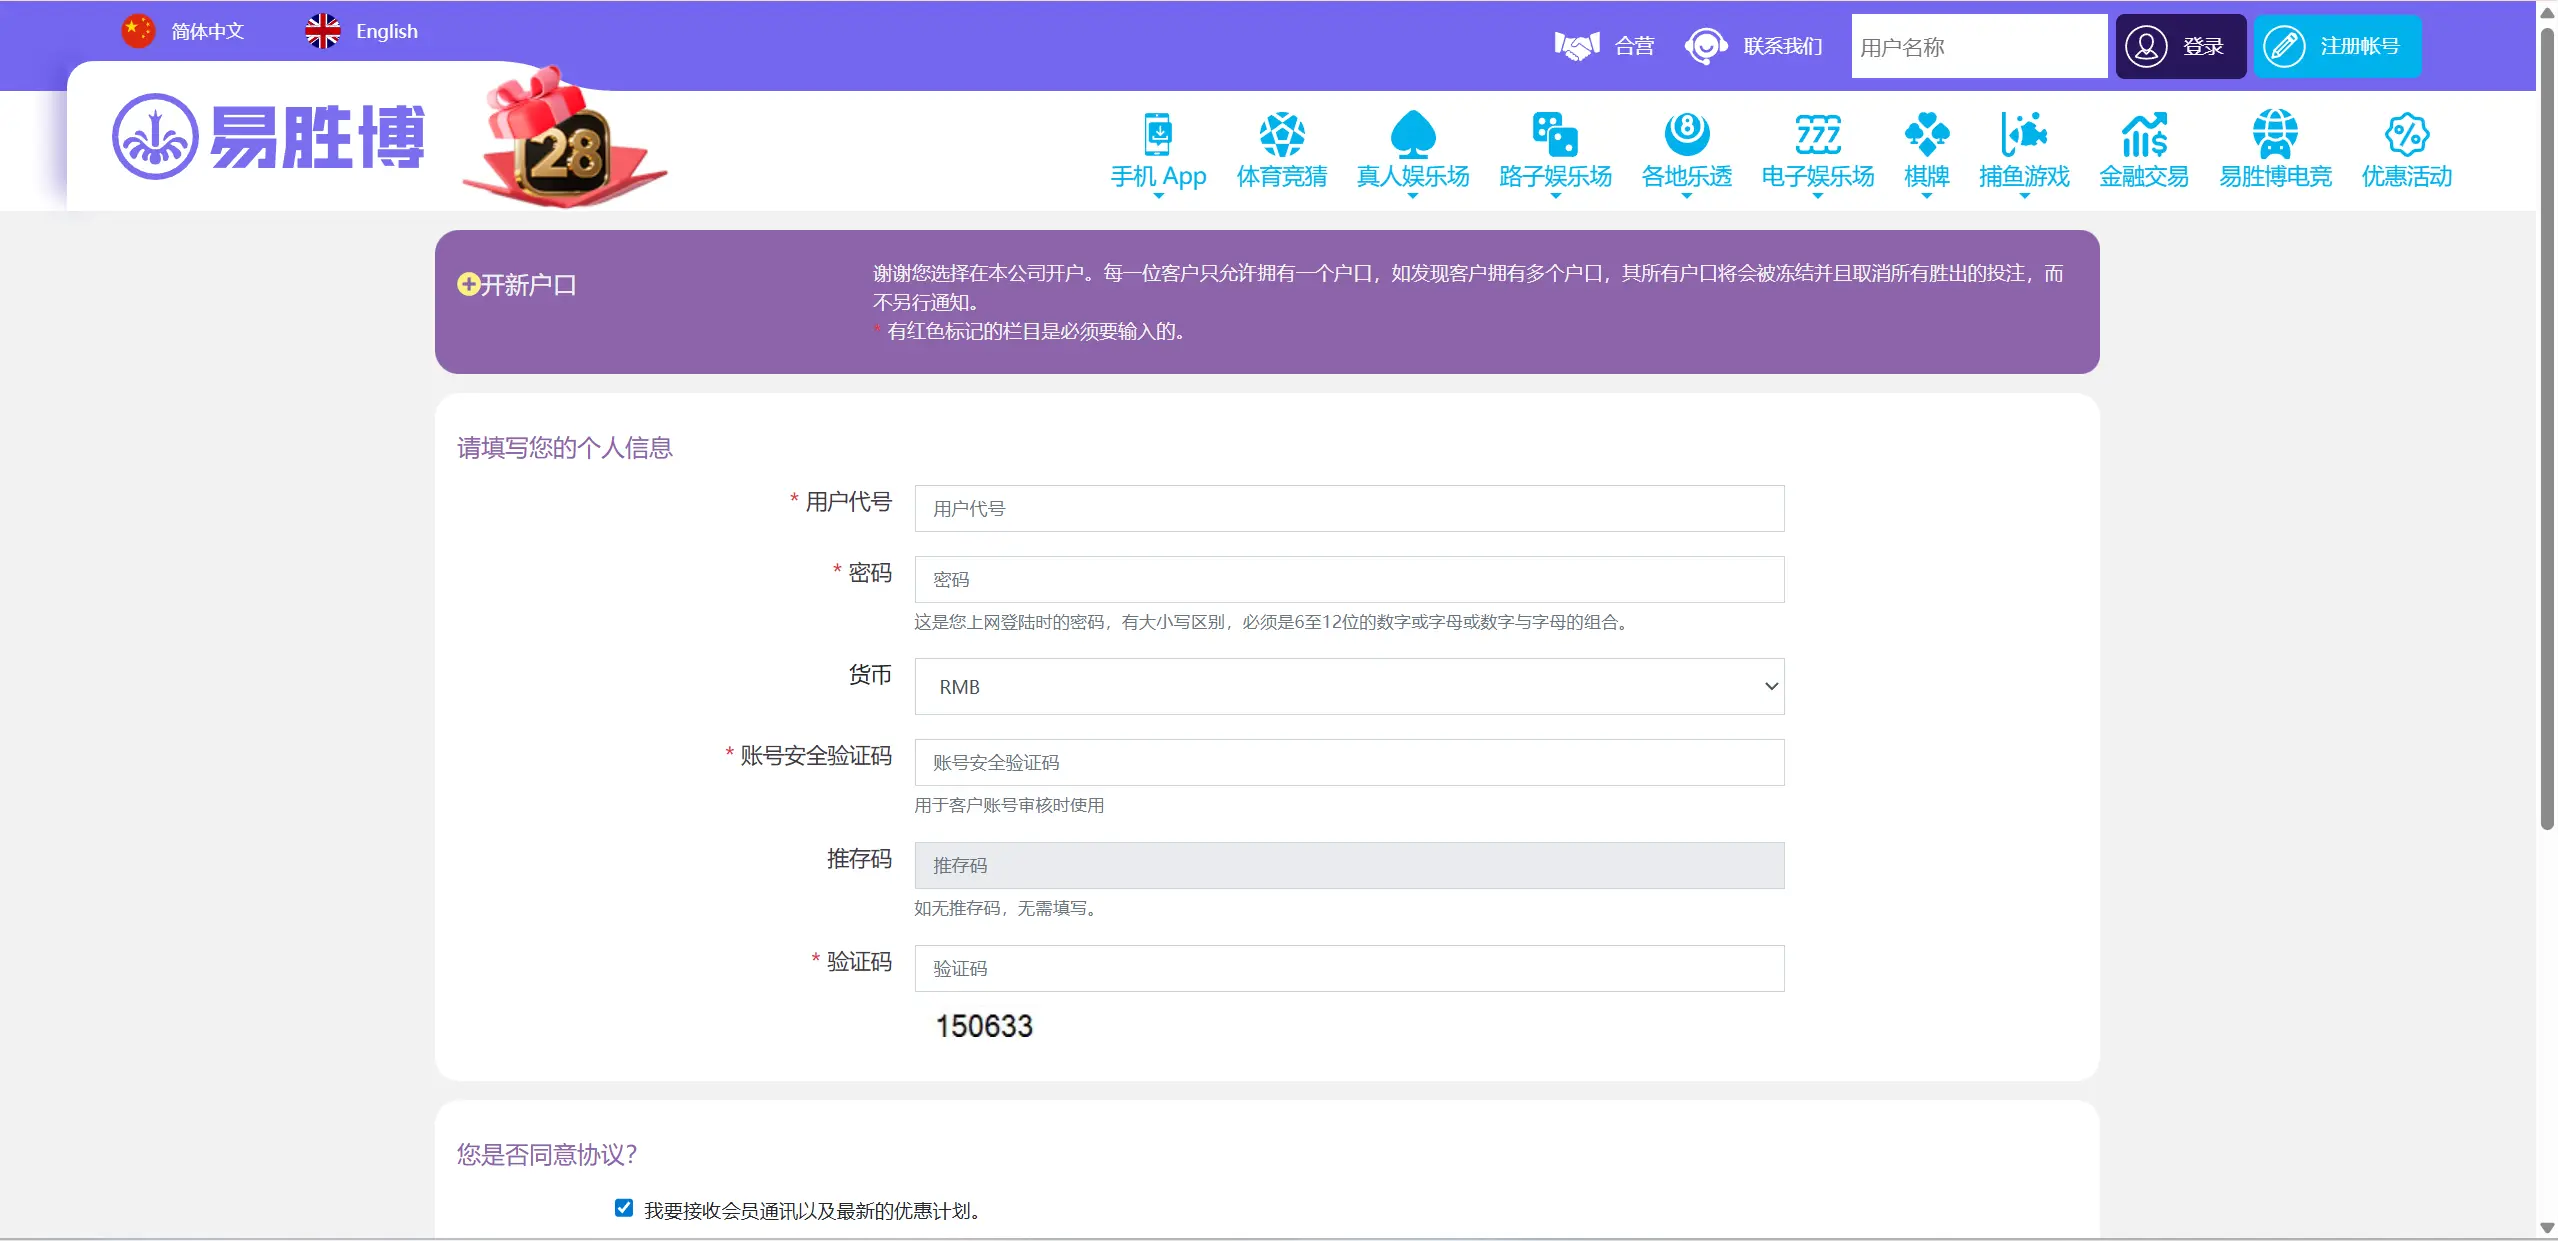Select the 体育竞猜 sports betting icon
The width and height of the screenshot is (2560, 1241).
click(1281, 150)
